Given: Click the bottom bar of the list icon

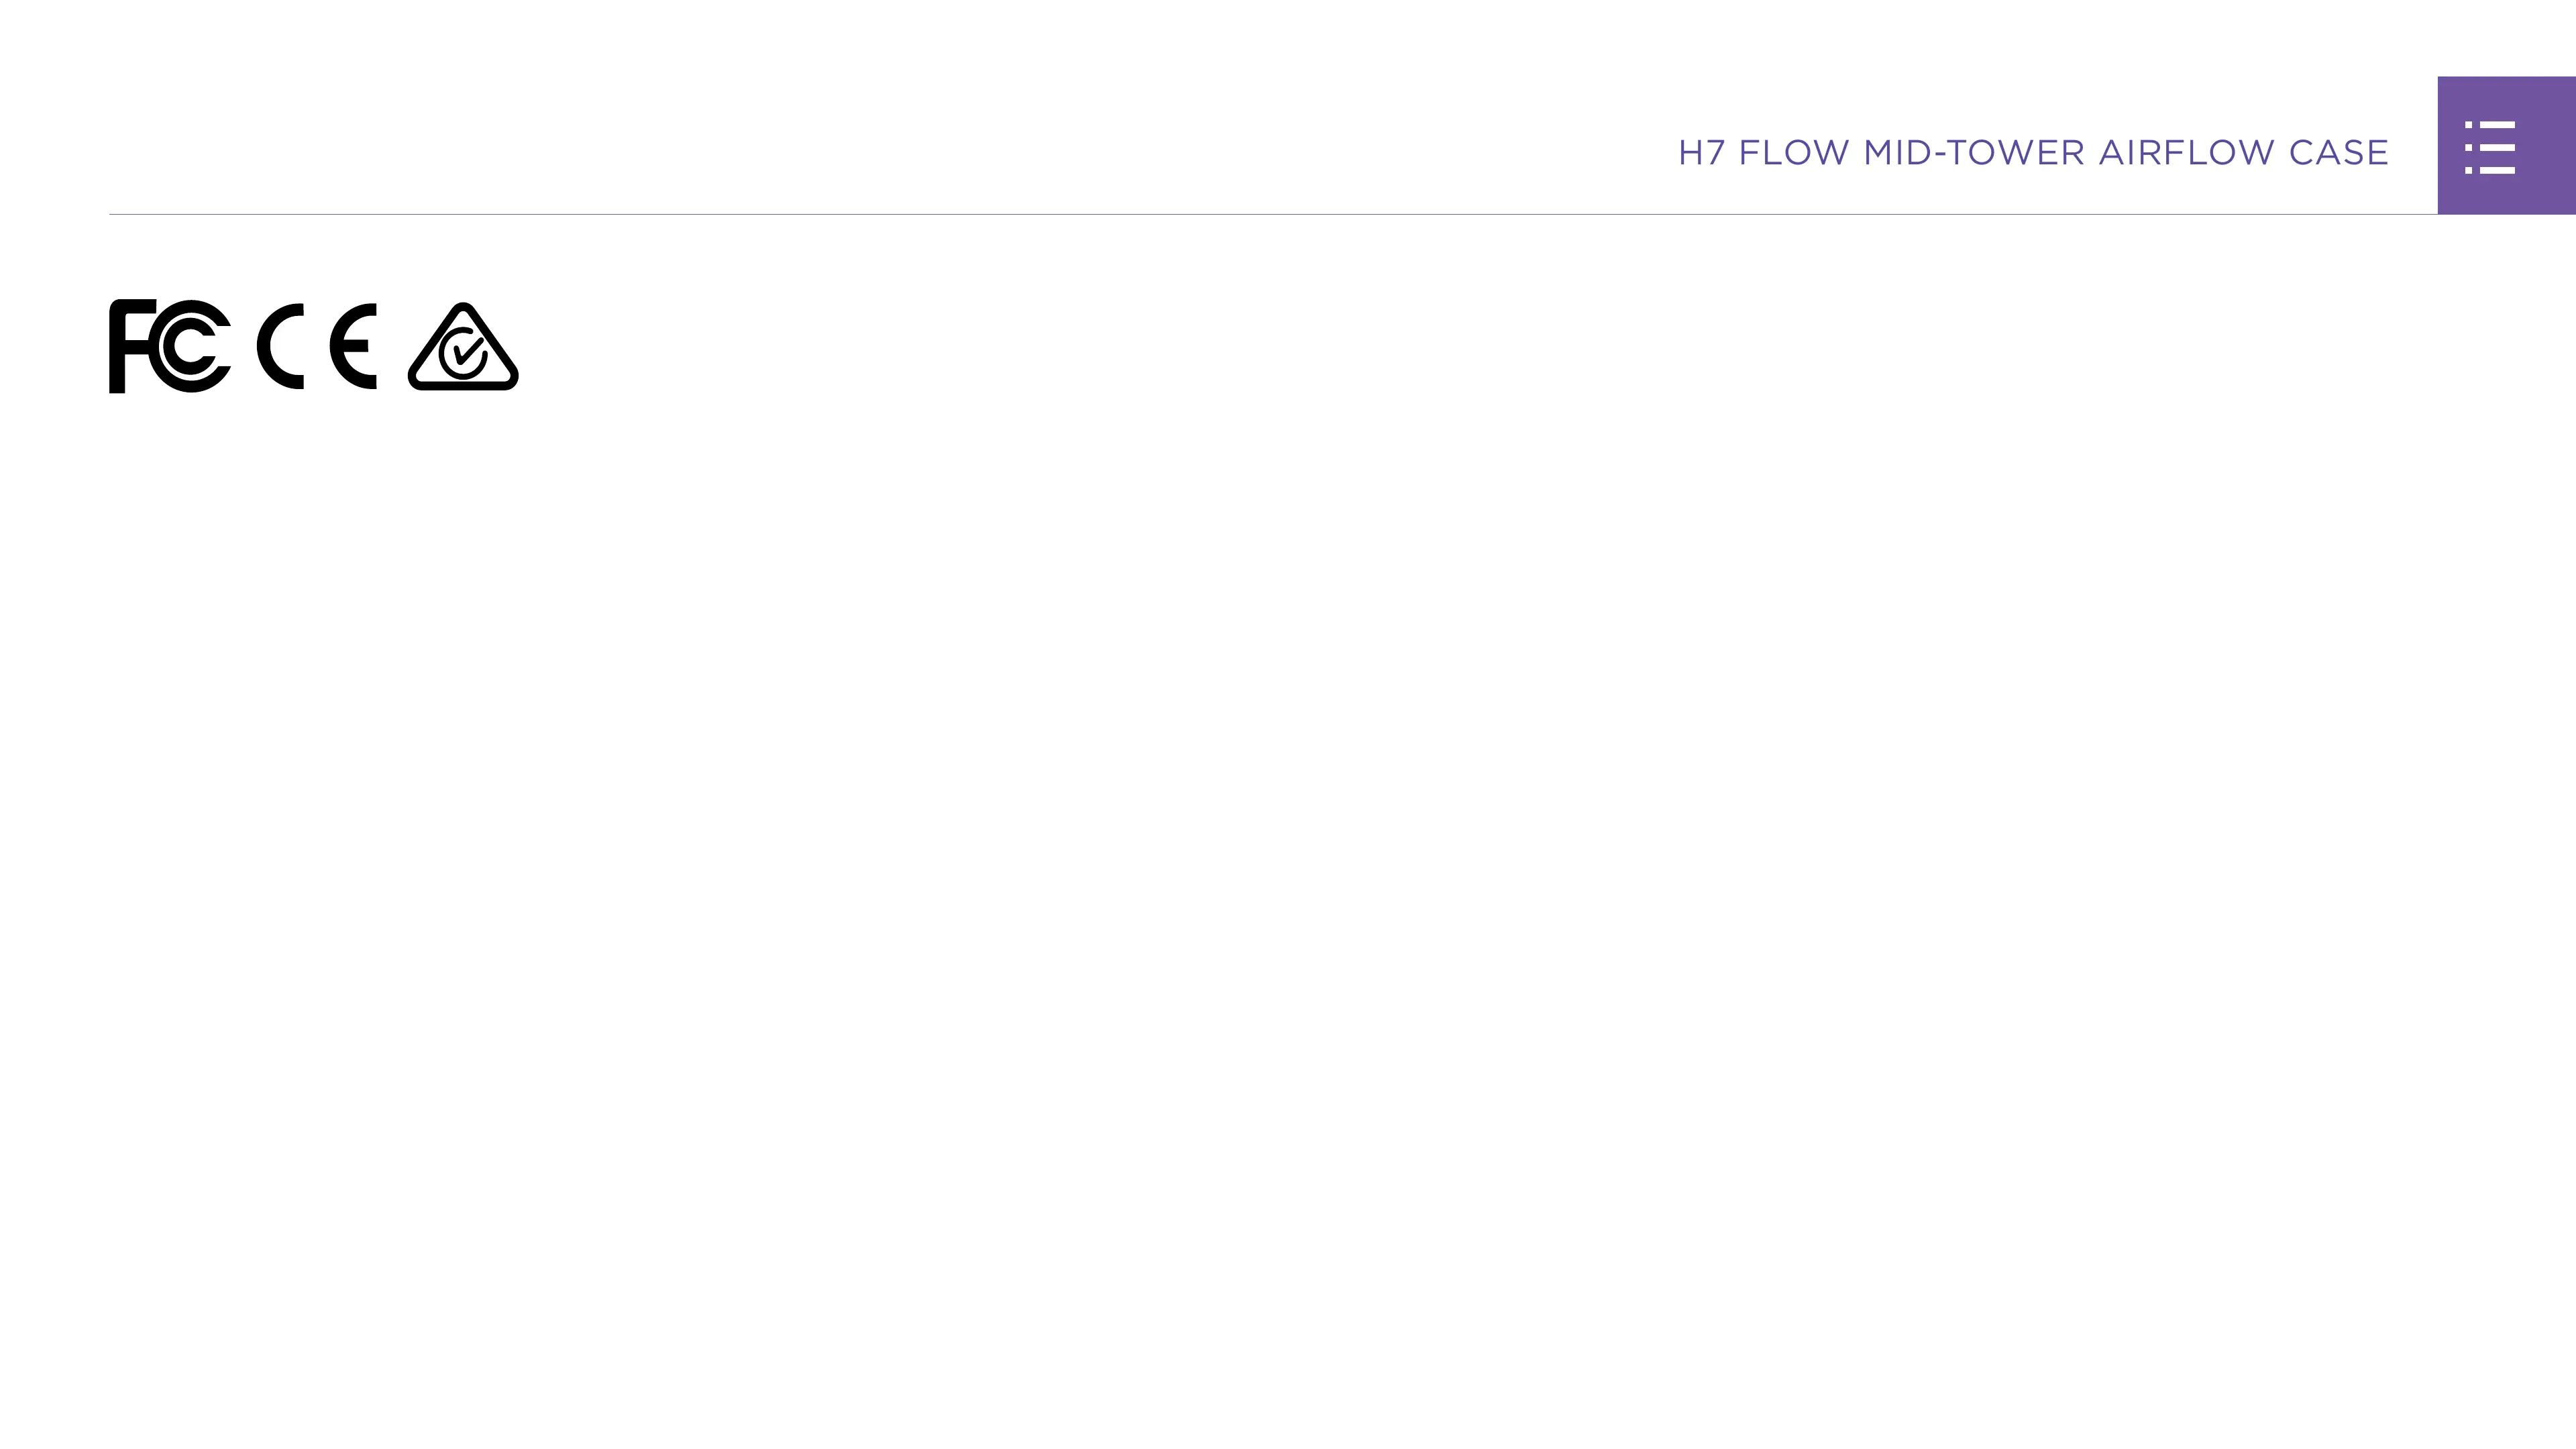Looking at the screenshot, I should point(2489,170).
